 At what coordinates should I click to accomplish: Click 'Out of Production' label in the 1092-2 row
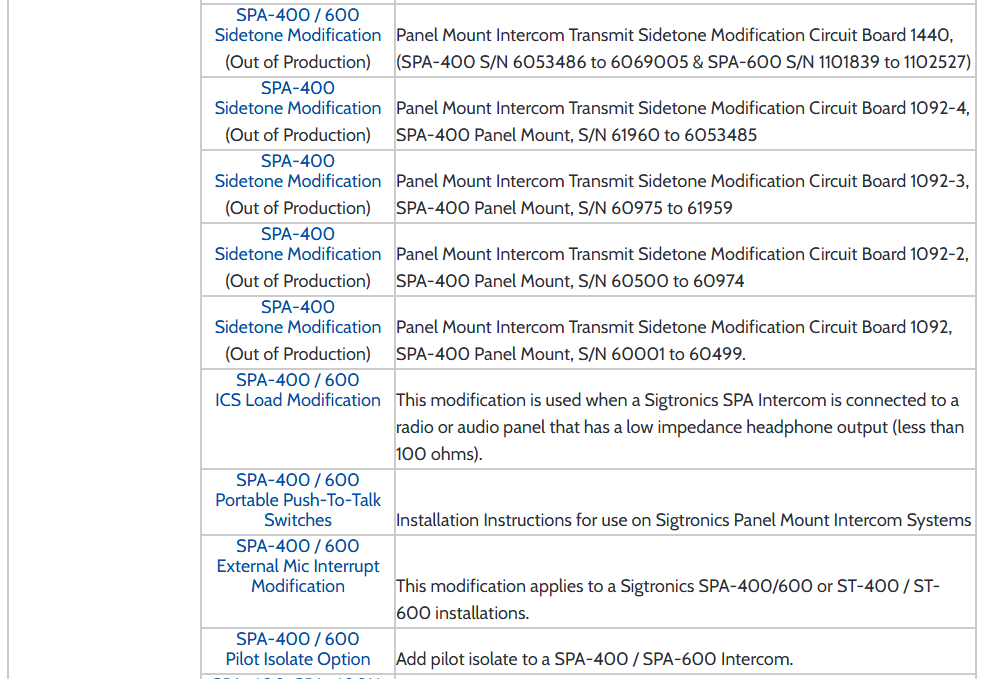point(298,281)
